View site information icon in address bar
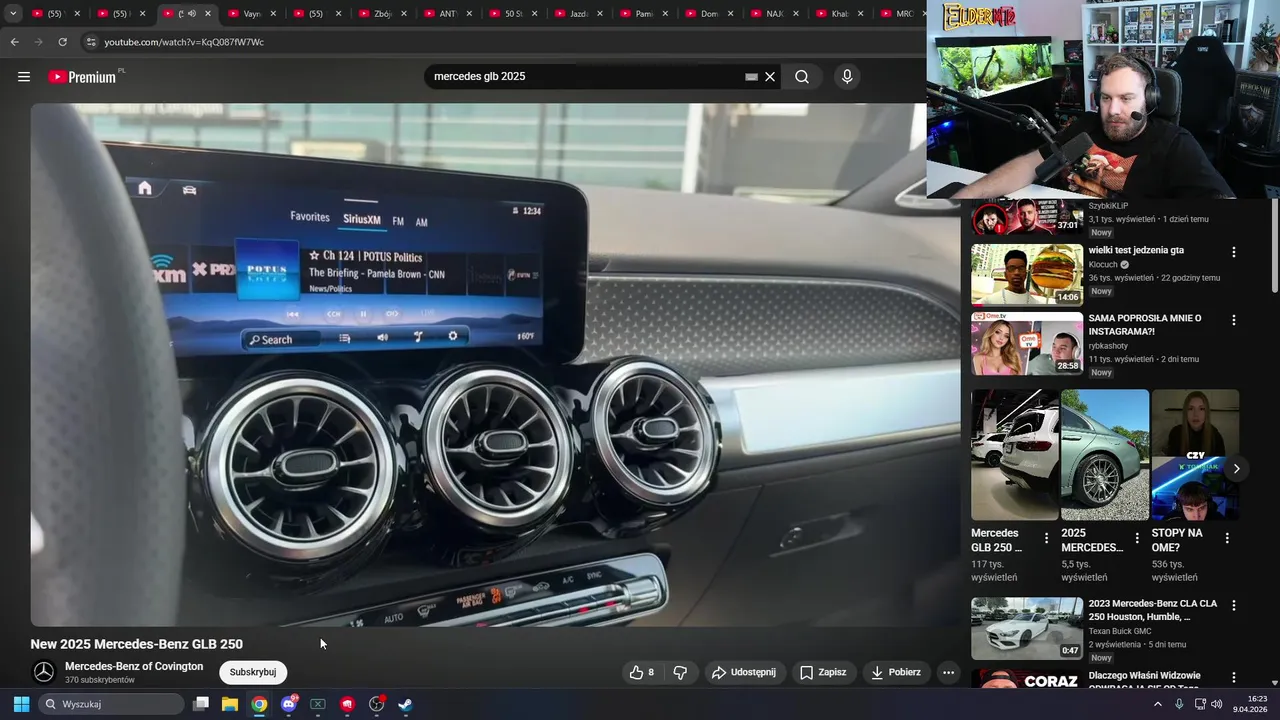1280x720 pixels. pyautogui.click(x=91, y=42)
